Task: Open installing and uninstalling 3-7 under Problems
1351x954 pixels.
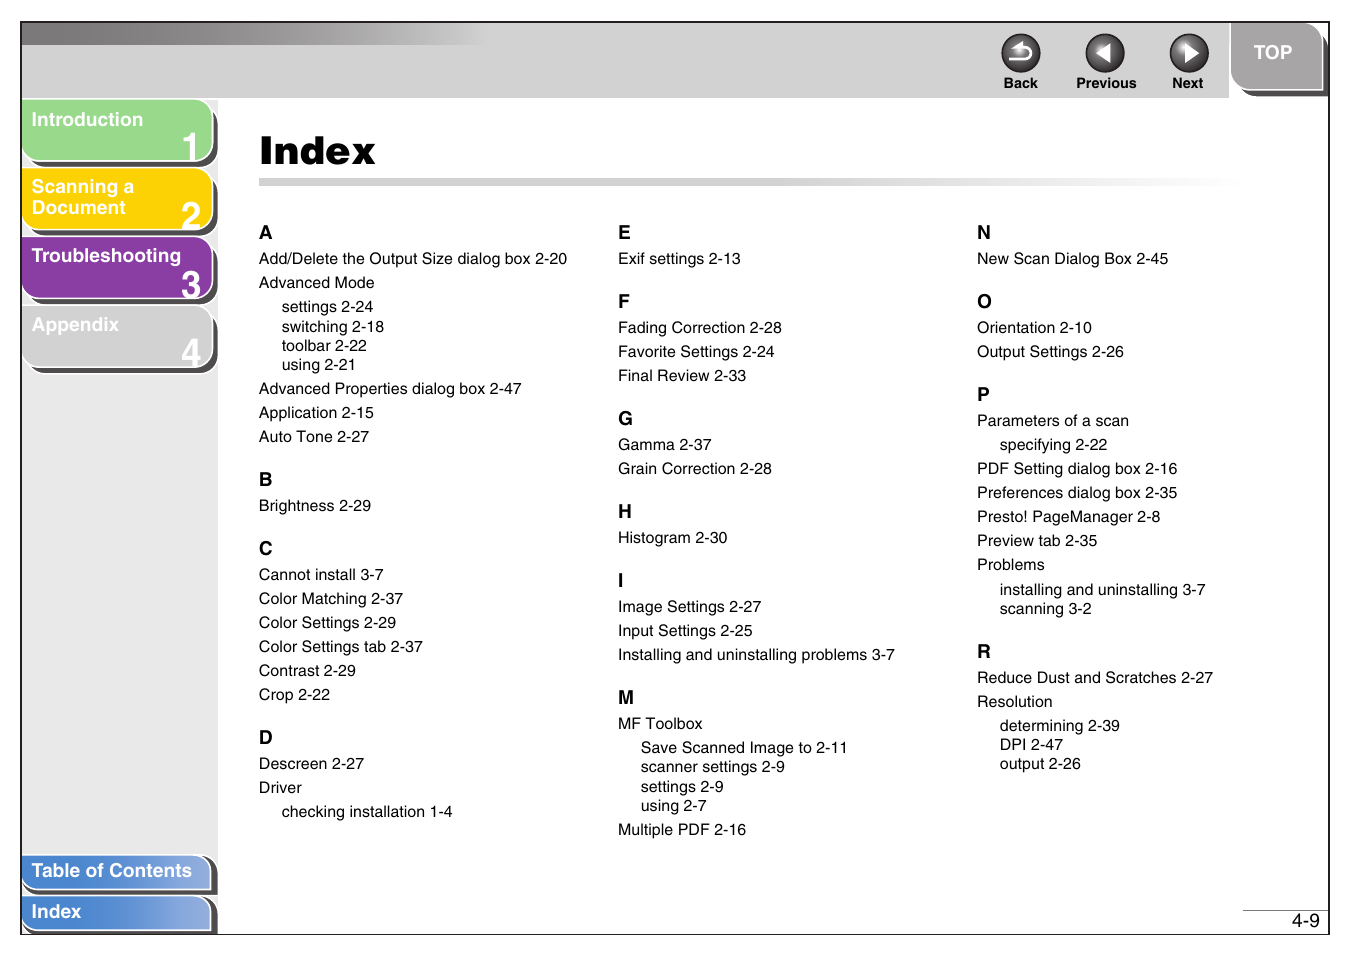Action: coord(1102,590)
